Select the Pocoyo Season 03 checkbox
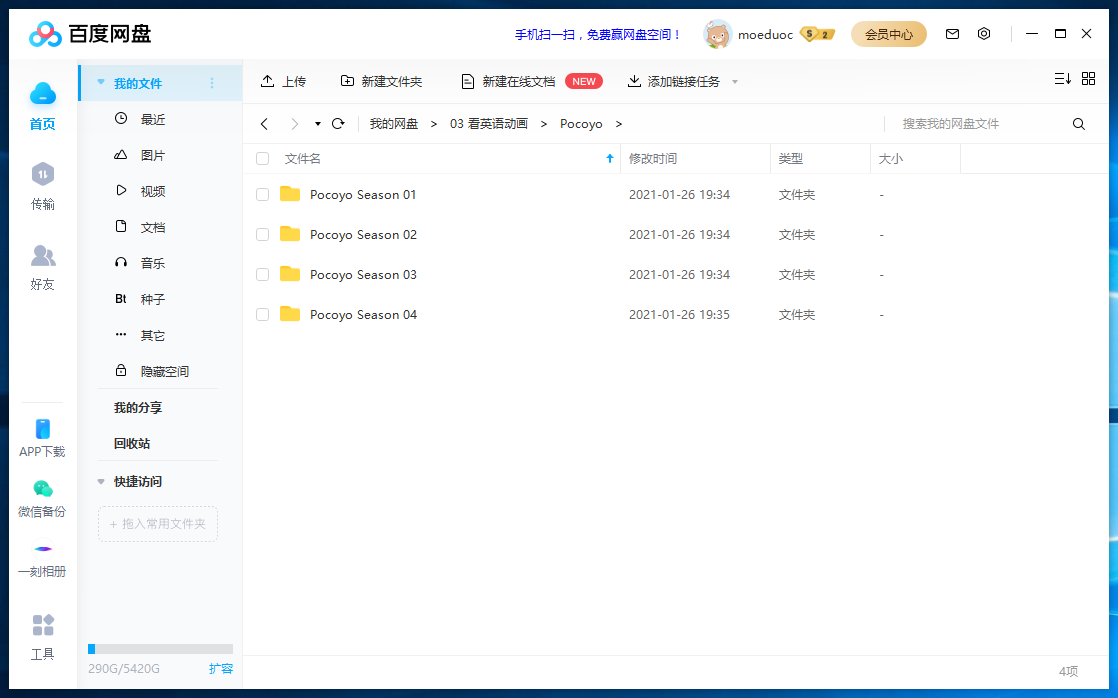Viewport: 1118px width, 698px height. [x=262, y=274]
